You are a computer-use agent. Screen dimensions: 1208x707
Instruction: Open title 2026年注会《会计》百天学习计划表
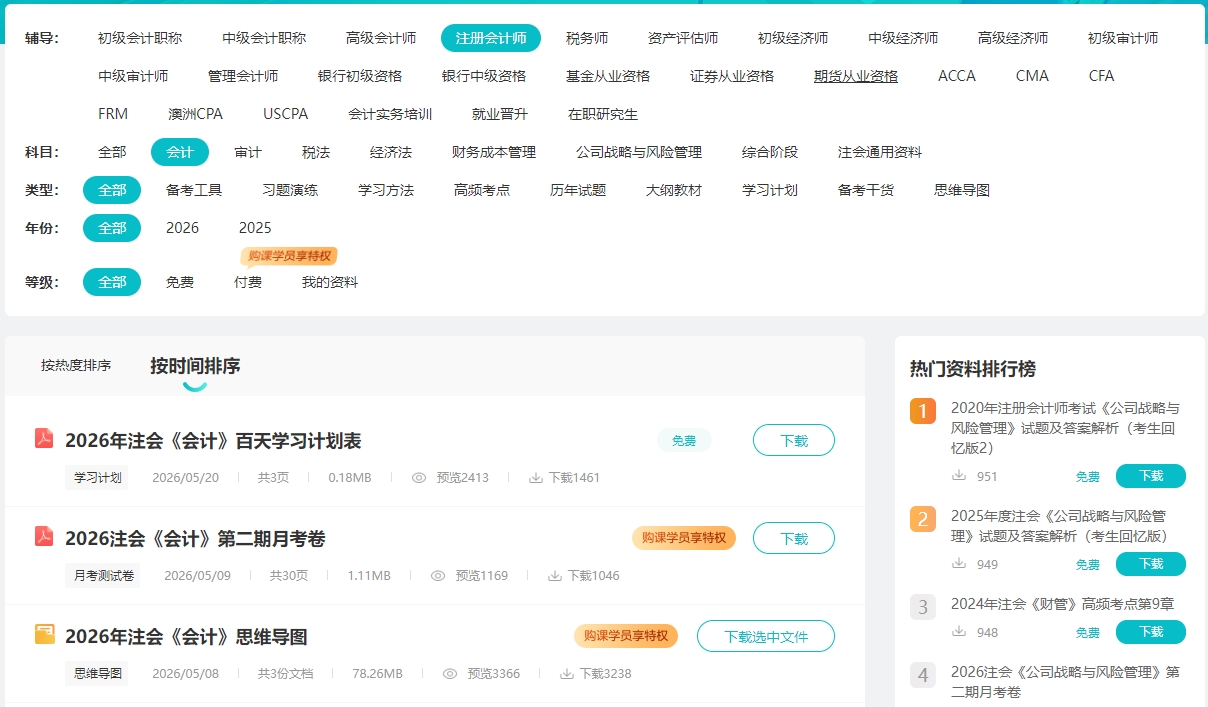[213, 440]
